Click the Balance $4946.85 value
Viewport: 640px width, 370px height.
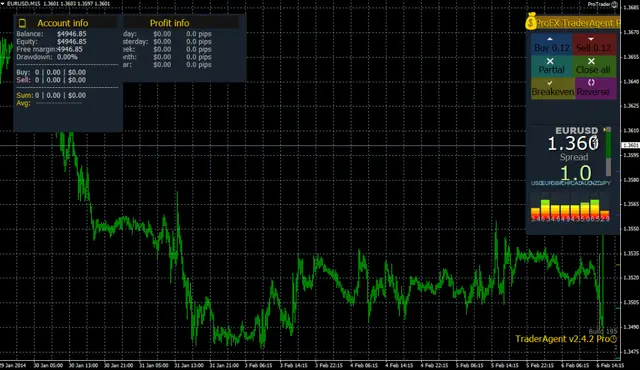[72, 34]
